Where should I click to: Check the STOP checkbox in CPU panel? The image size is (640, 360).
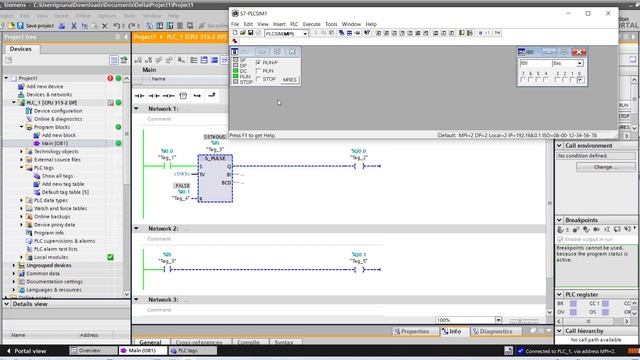point(258,79)
